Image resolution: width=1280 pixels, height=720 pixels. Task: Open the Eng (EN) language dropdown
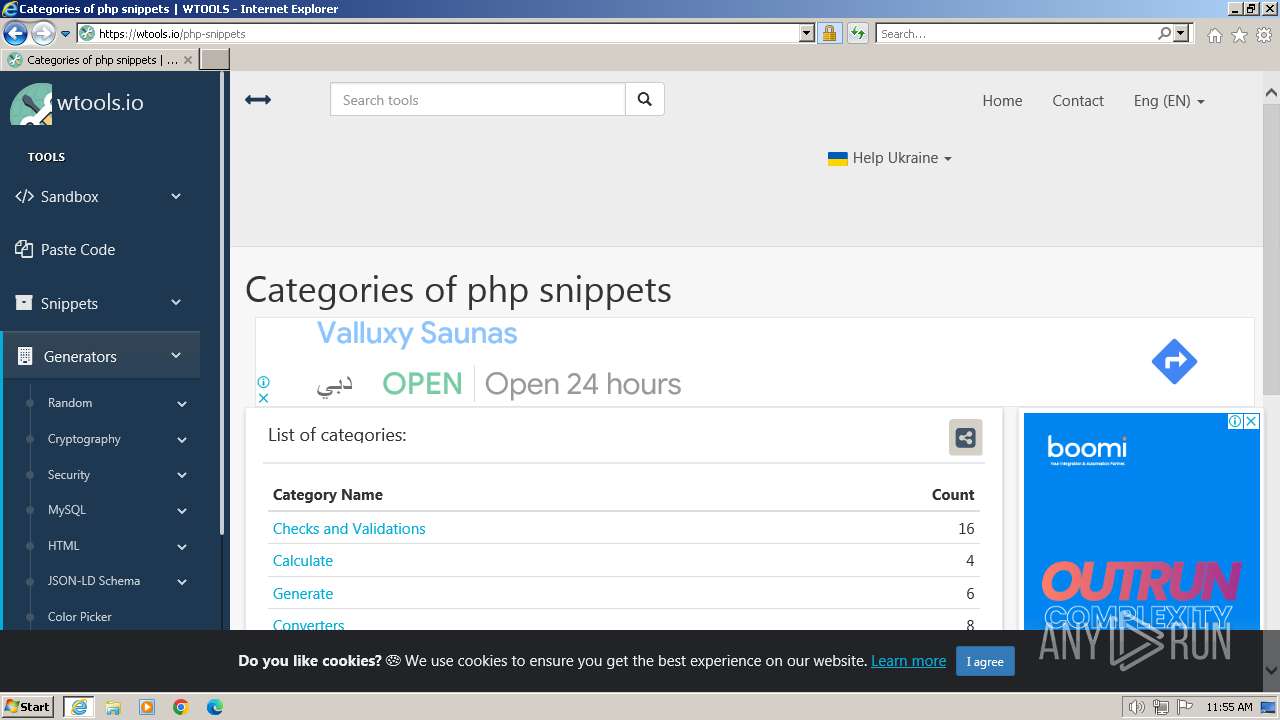point(1169,100)
